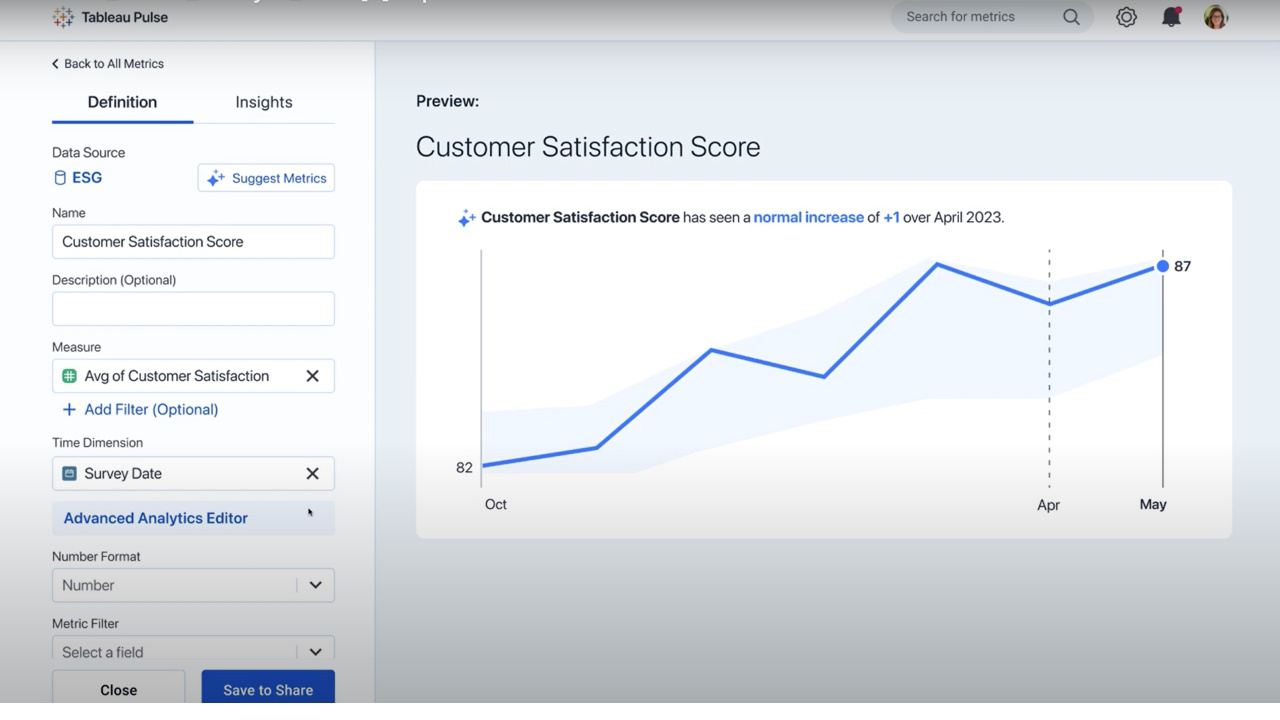
Task: Click the normal increase link in insight
Action: 808,217
